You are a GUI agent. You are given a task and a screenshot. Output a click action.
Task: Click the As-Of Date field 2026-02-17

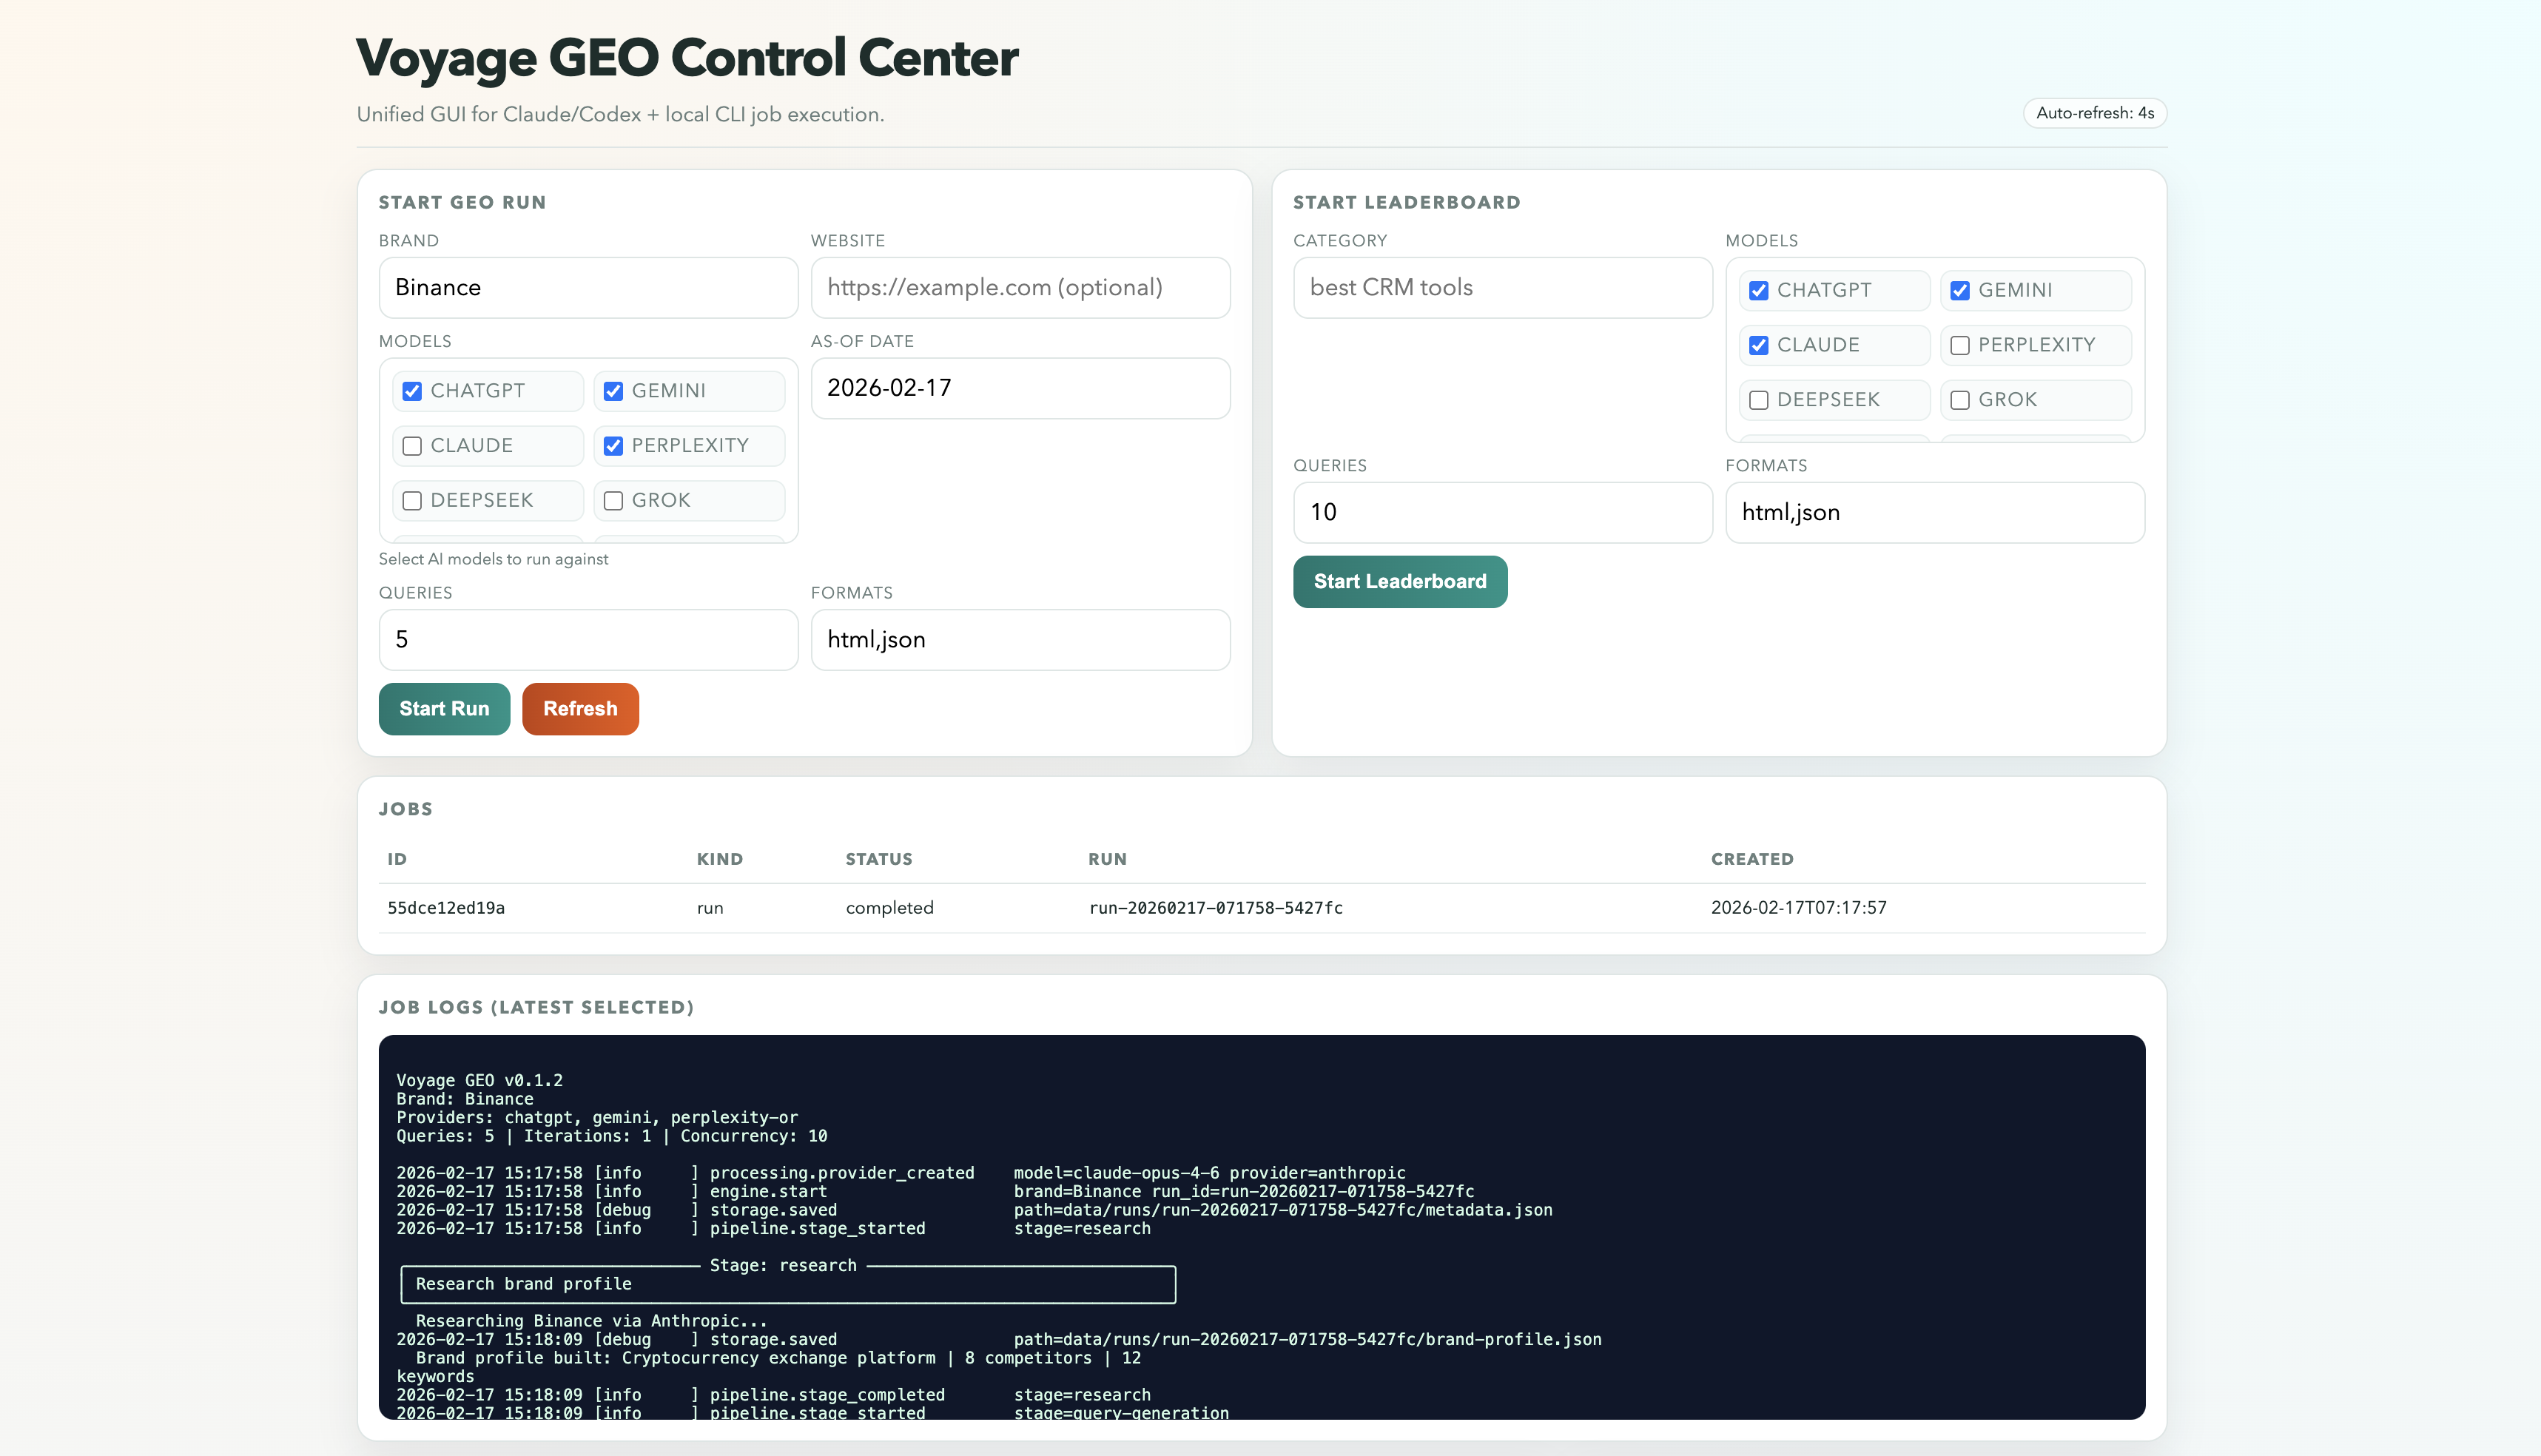(x=1020, y=388)
